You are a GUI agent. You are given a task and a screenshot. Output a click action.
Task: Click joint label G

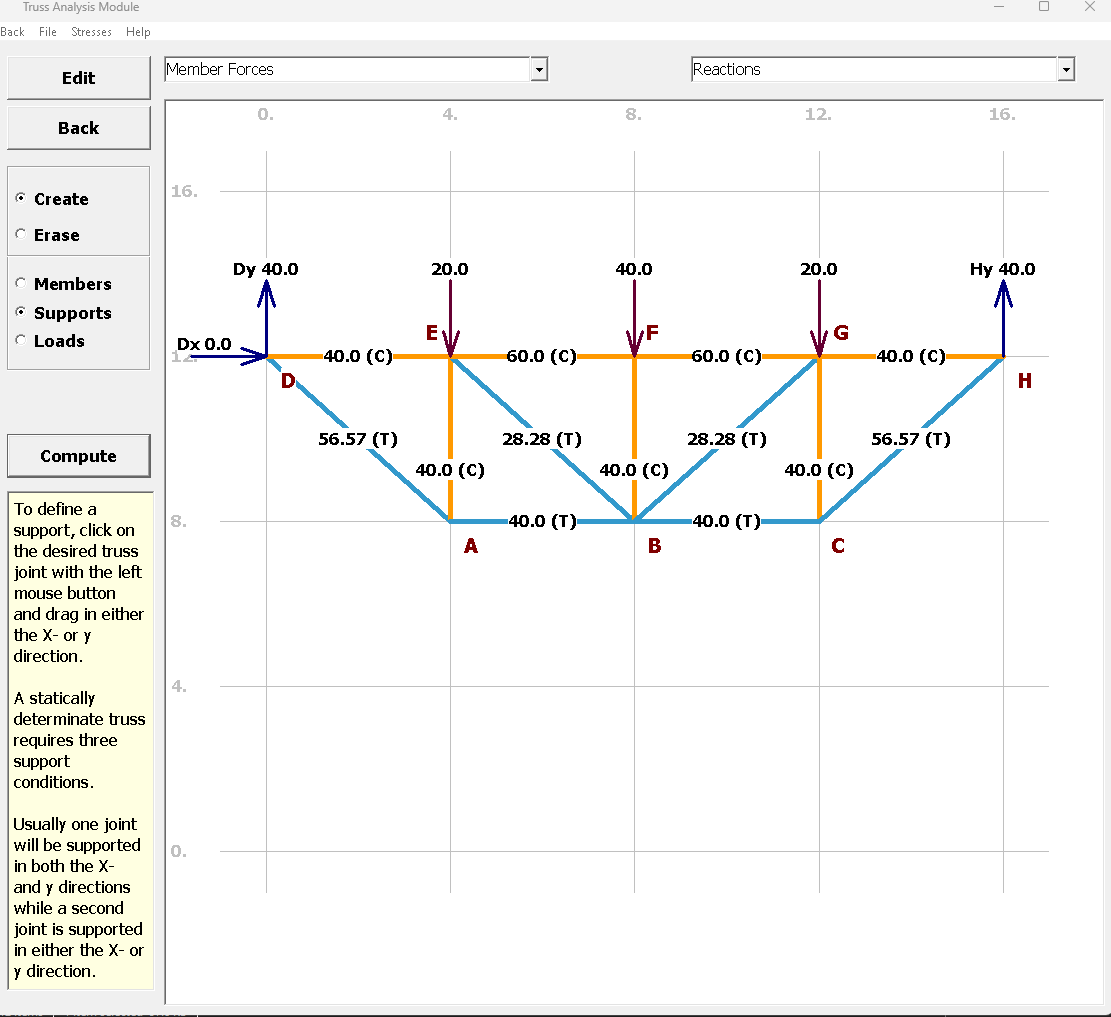coord(841,332)
